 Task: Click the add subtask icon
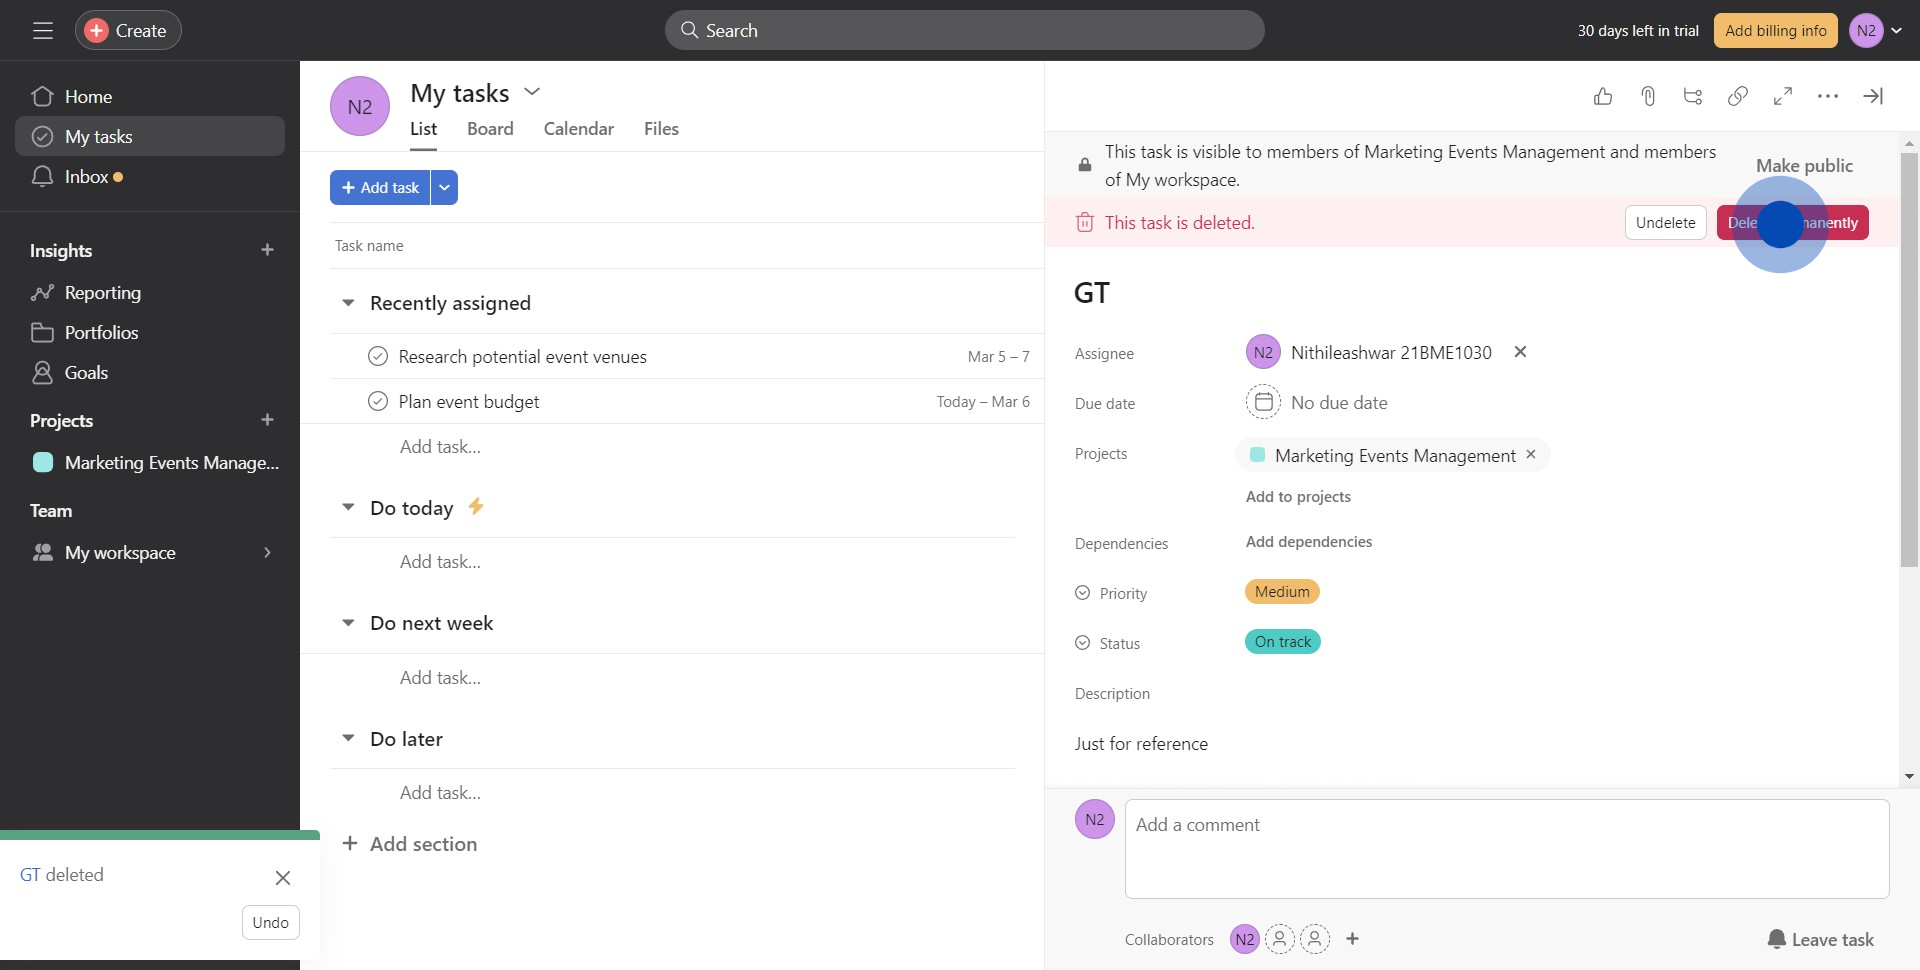(1693, 96)
